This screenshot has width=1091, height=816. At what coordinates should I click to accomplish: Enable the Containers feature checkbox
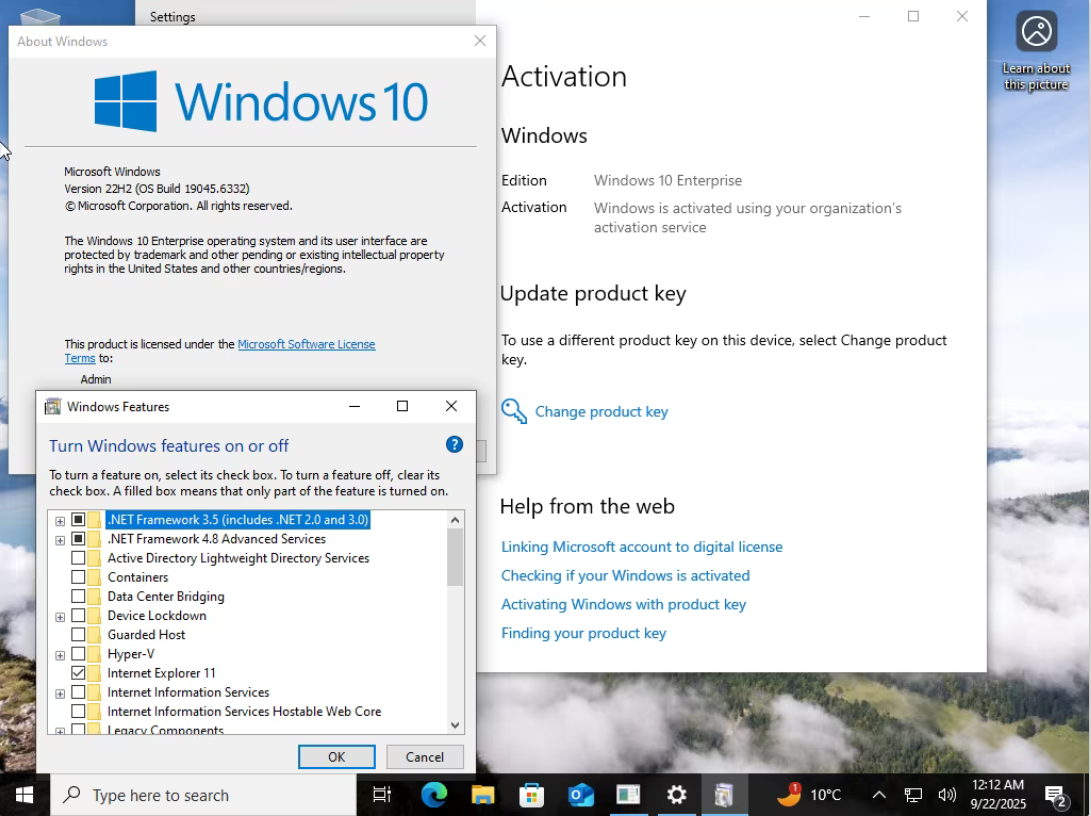point(78,577)
